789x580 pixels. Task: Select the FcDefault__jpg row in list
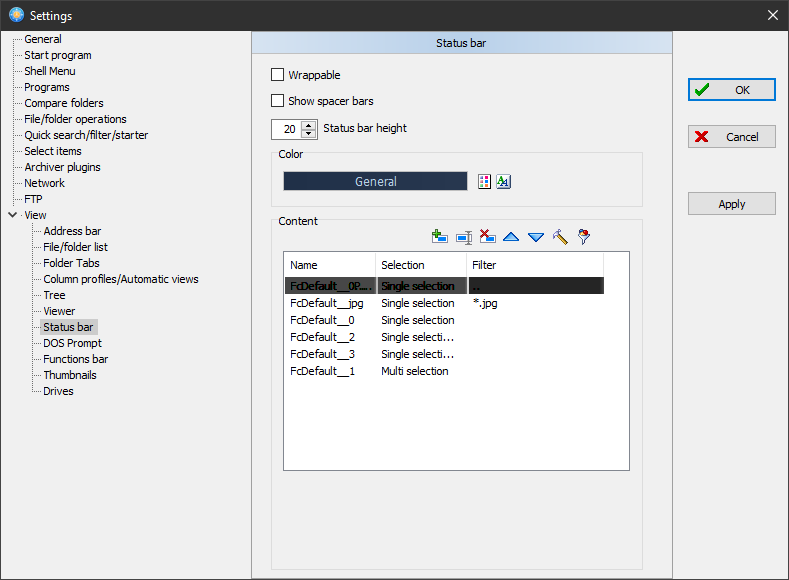point(327,303)
